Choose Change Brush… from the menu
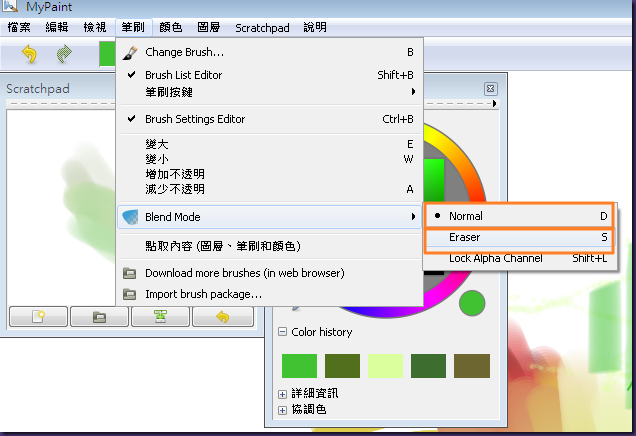This screenshot has width=636, height=436. pos(269,52)
